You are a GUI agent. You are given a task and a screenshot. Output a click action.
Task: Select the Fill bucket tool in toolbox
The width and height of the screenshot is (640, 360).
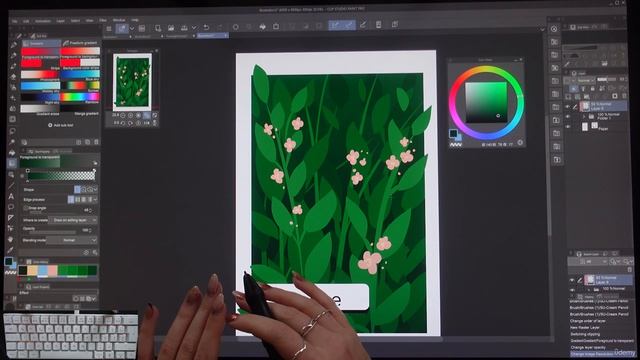pyautogui.click(x=11, y=153)
